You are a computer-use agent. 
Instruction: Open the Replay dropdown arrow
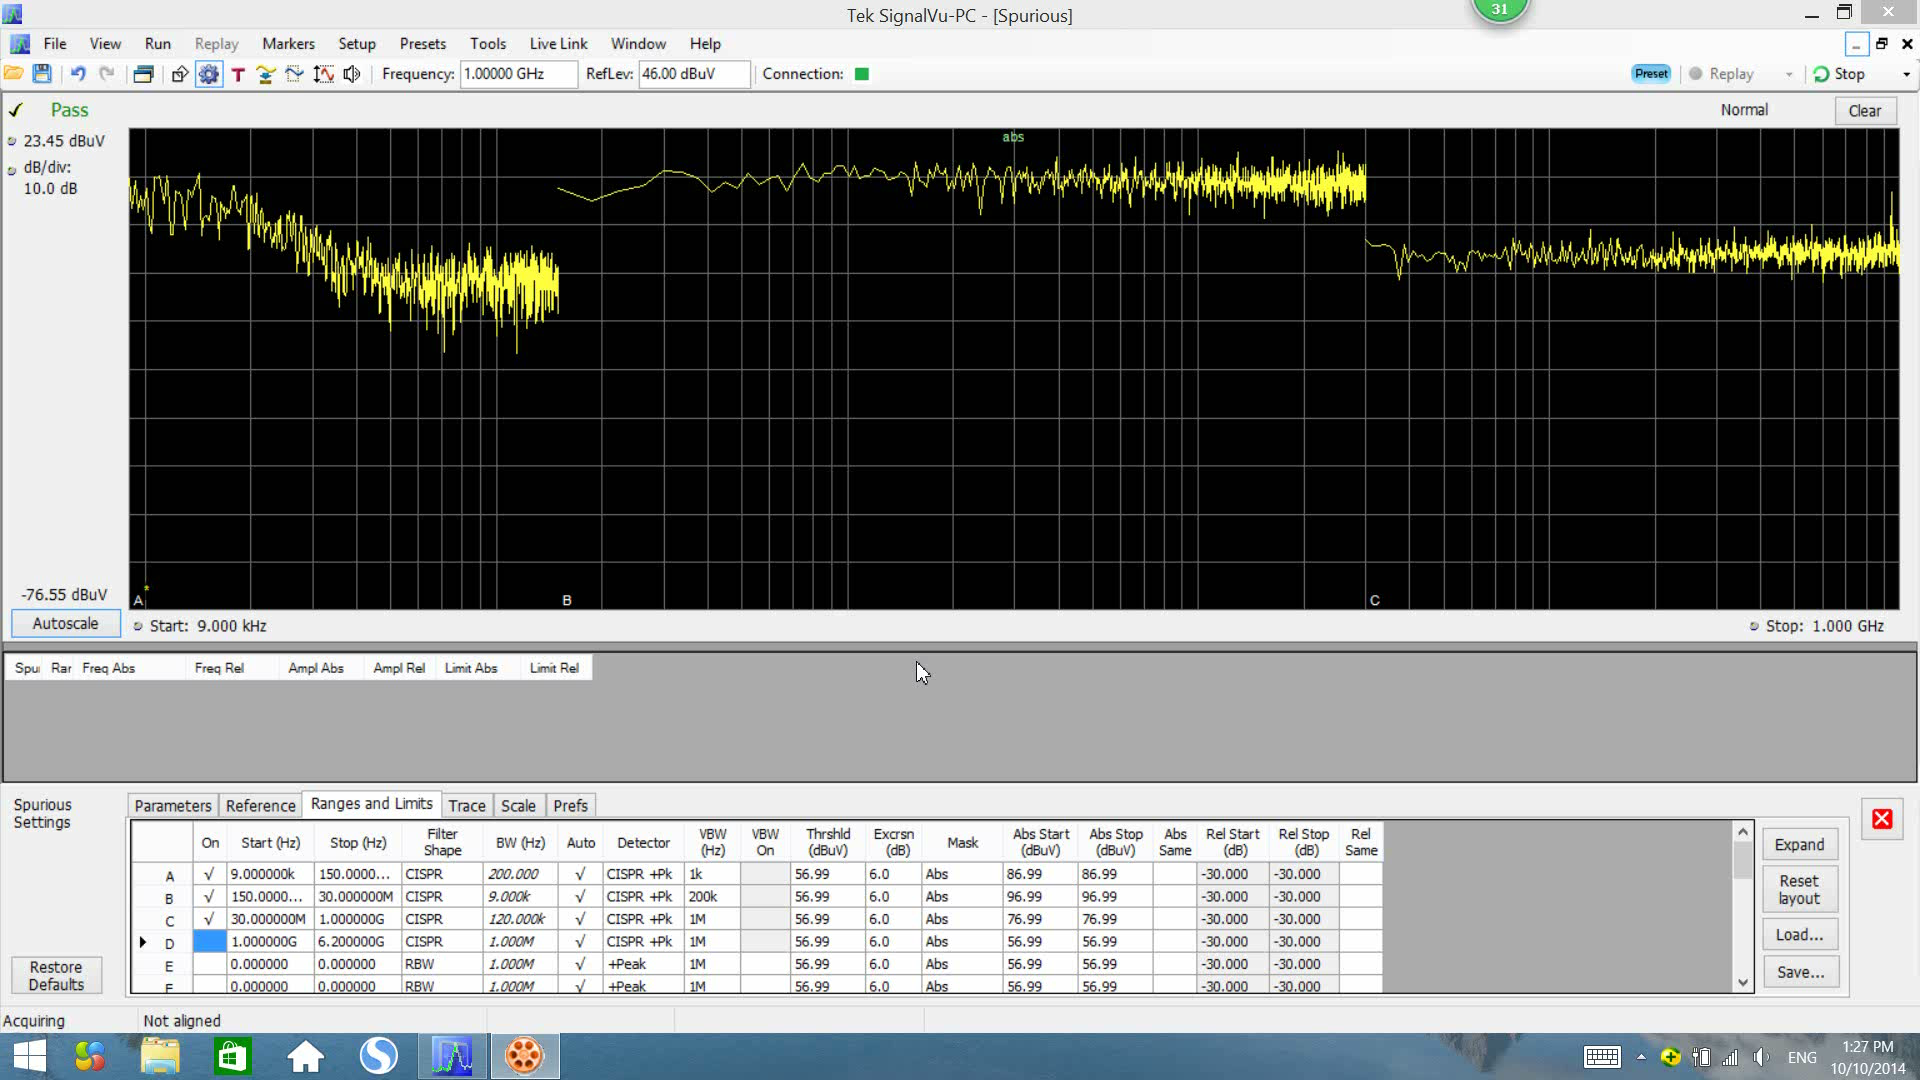click(x=1789, y=75)
